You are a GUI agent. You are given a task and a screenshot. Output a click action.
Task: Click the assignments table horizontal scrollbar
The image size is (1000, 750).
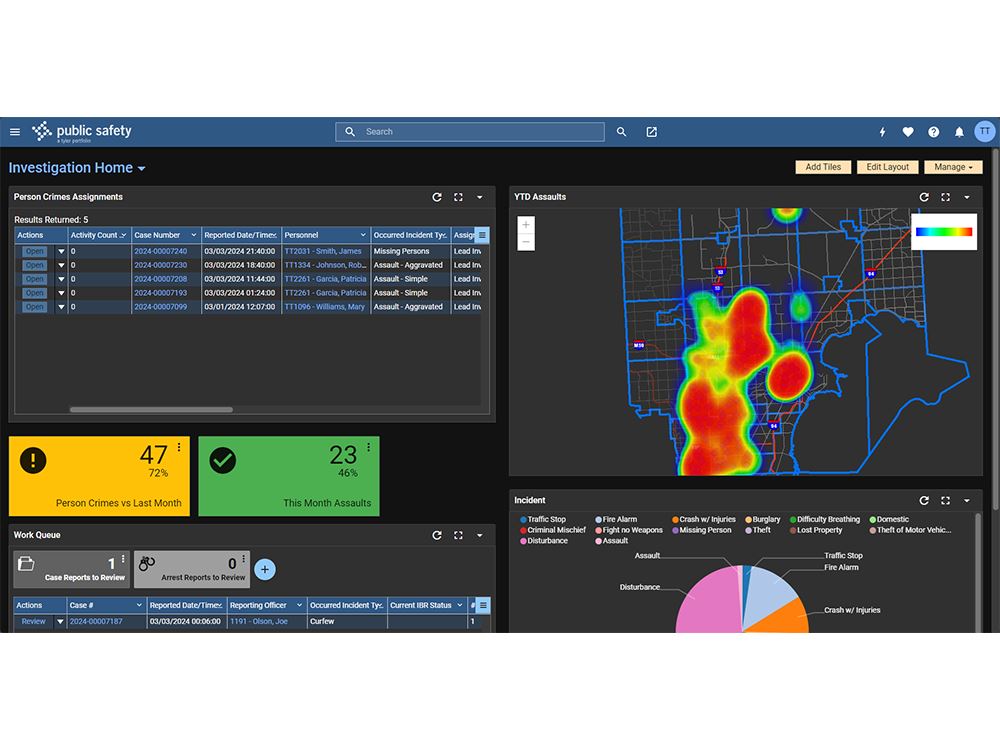[x=151, y=409]
